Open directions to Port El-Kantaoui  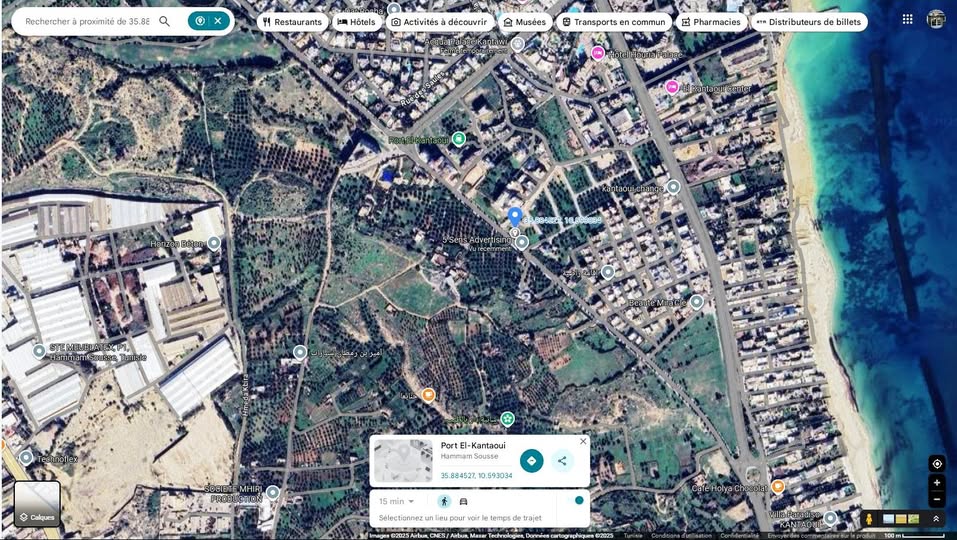pyautogui.click(x=532, y=461)
